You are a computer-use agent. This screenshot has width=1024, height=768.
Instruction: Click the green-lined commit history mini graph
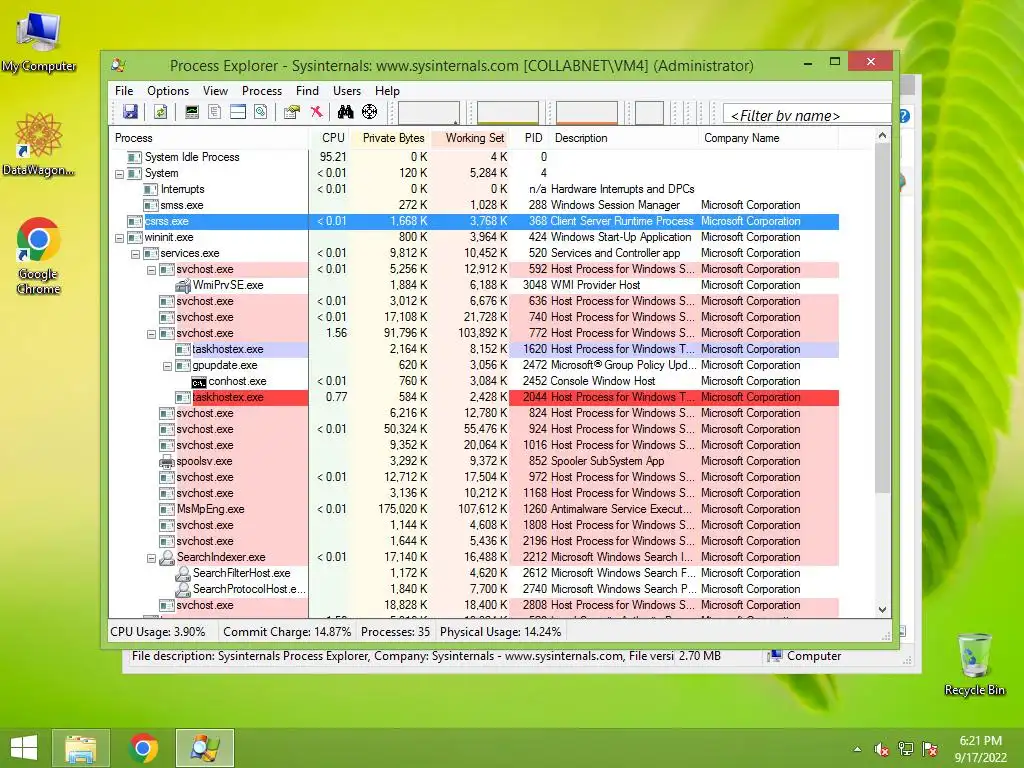pyautogui.click(x=507, y=112)
